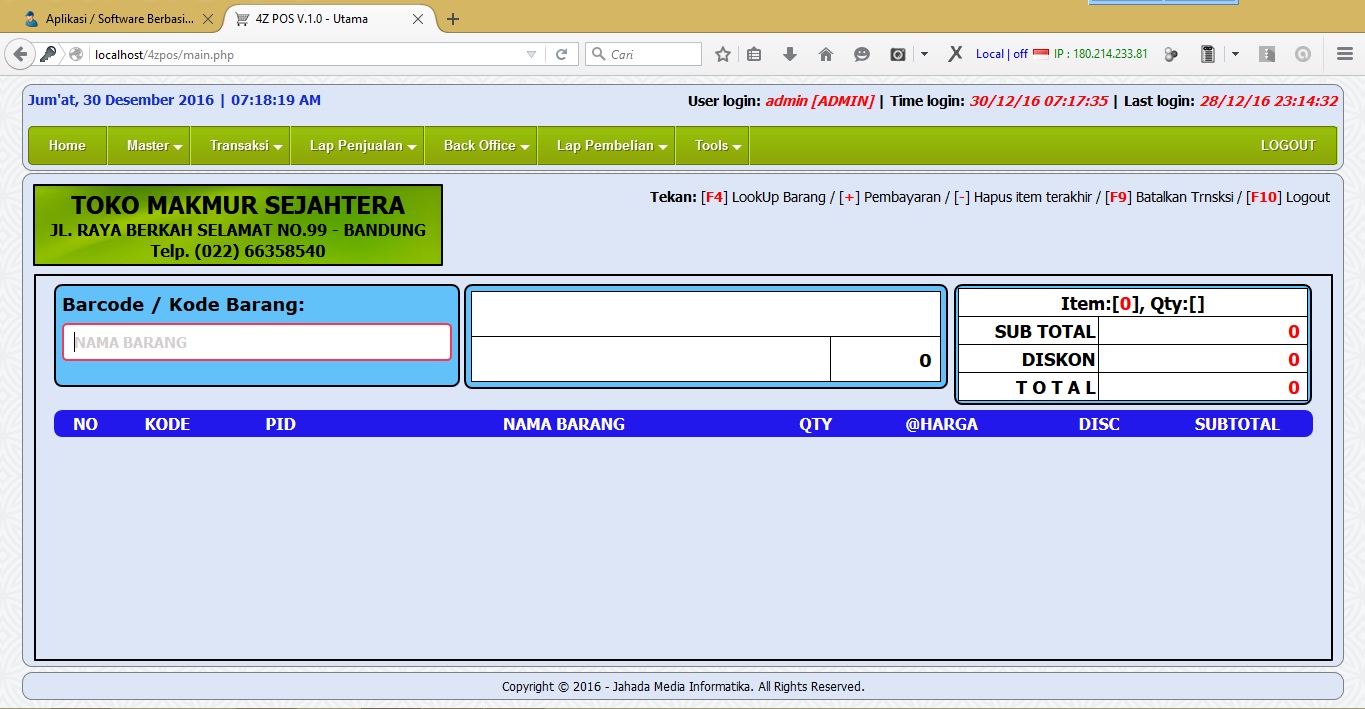Image resolution: width=1365 pixels, height=709 pixels.
Task: Click the LOGOUT button
Action: pyautogui.click(x=1288, y=146)
